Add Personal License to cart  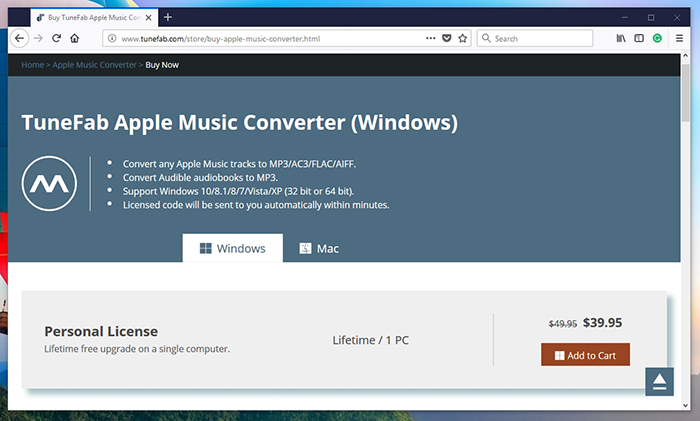pos(585,354)
